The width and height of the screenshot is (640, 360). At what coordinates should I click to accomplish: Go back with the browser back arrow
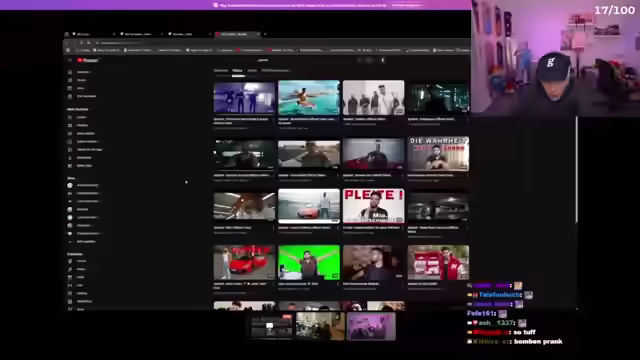(x=67, y=42)
